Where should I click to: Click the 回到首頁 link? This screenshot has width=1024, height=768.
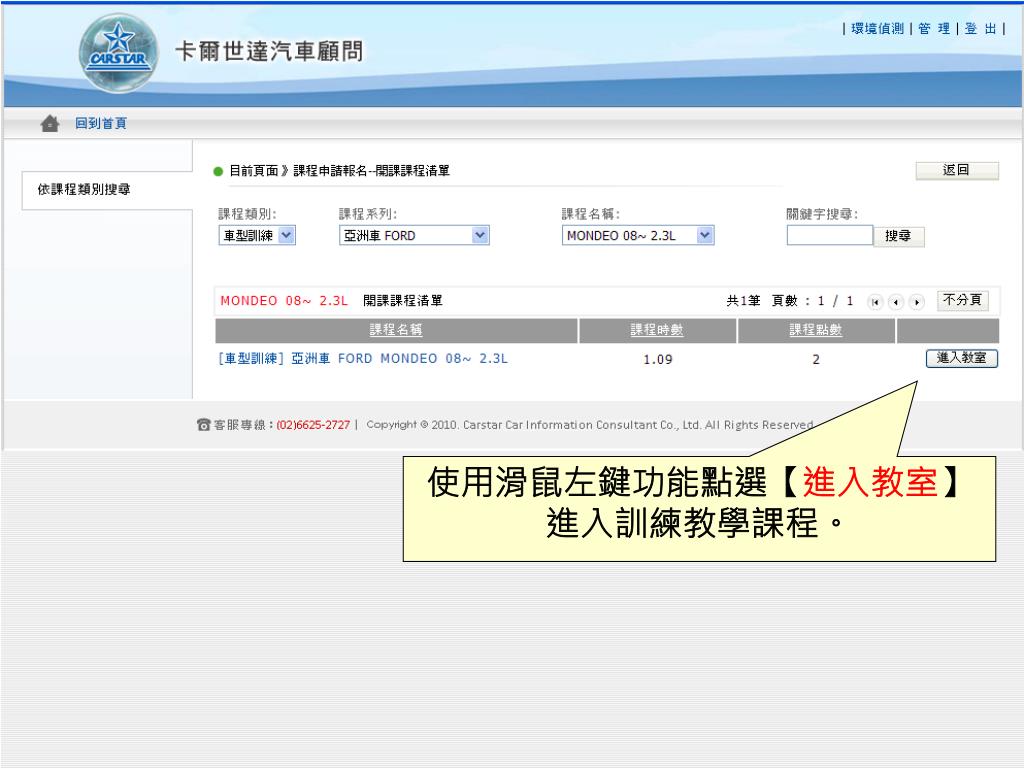click(x=101, y=123)
